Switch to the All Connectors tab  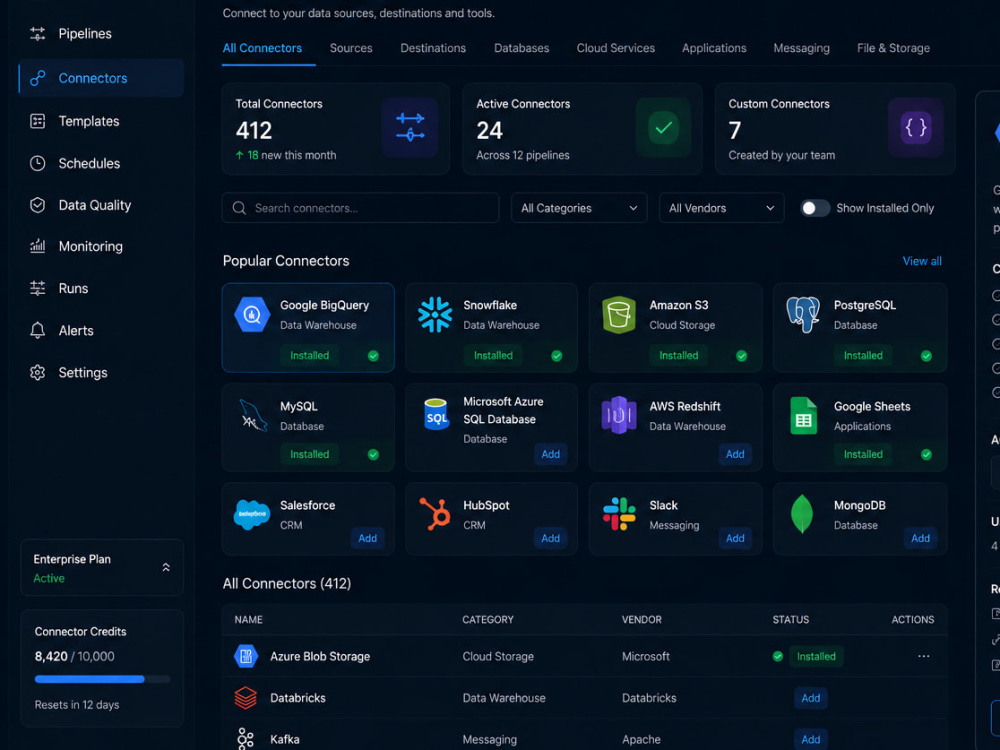[262, 48]
